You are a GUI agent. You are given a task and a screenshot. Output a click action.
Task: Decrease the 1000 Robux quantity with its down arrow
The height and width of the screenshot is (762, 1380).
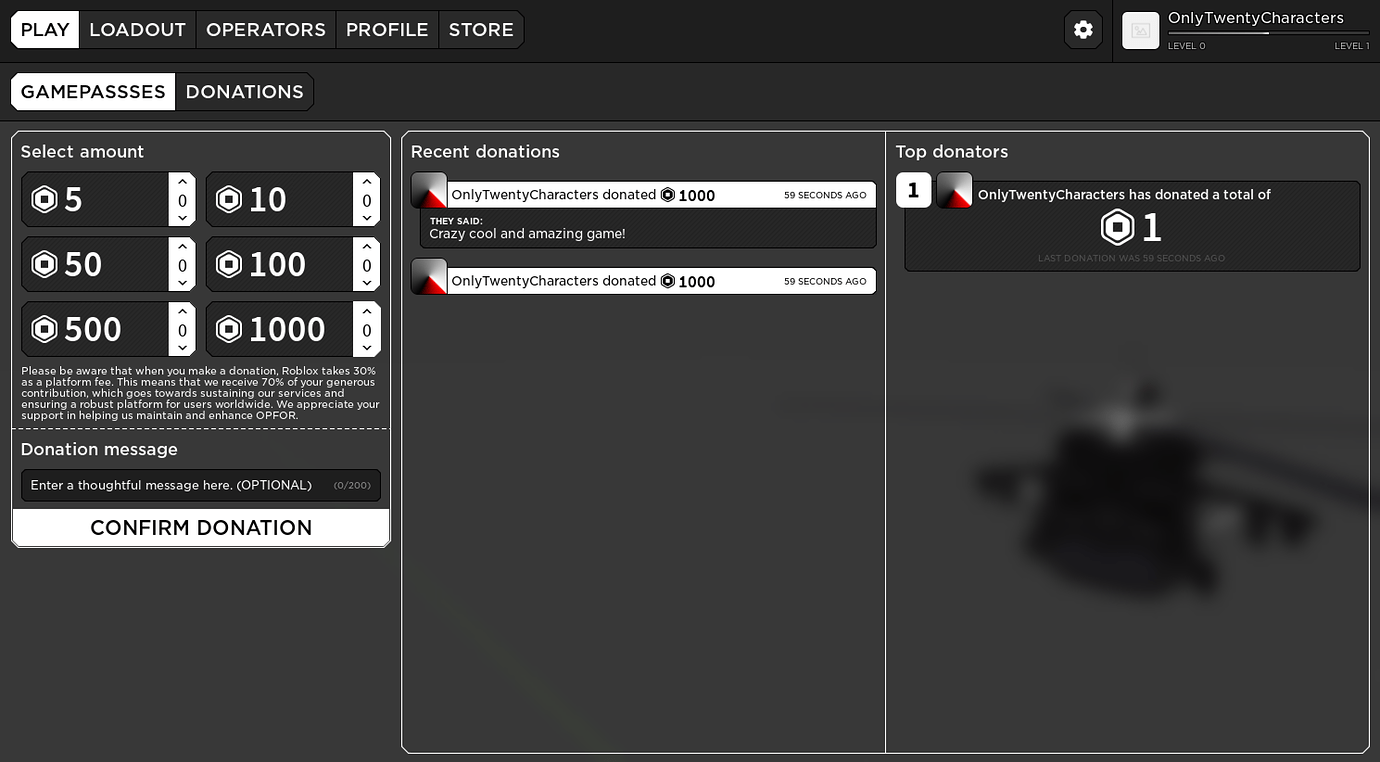[x=367, y=348]
